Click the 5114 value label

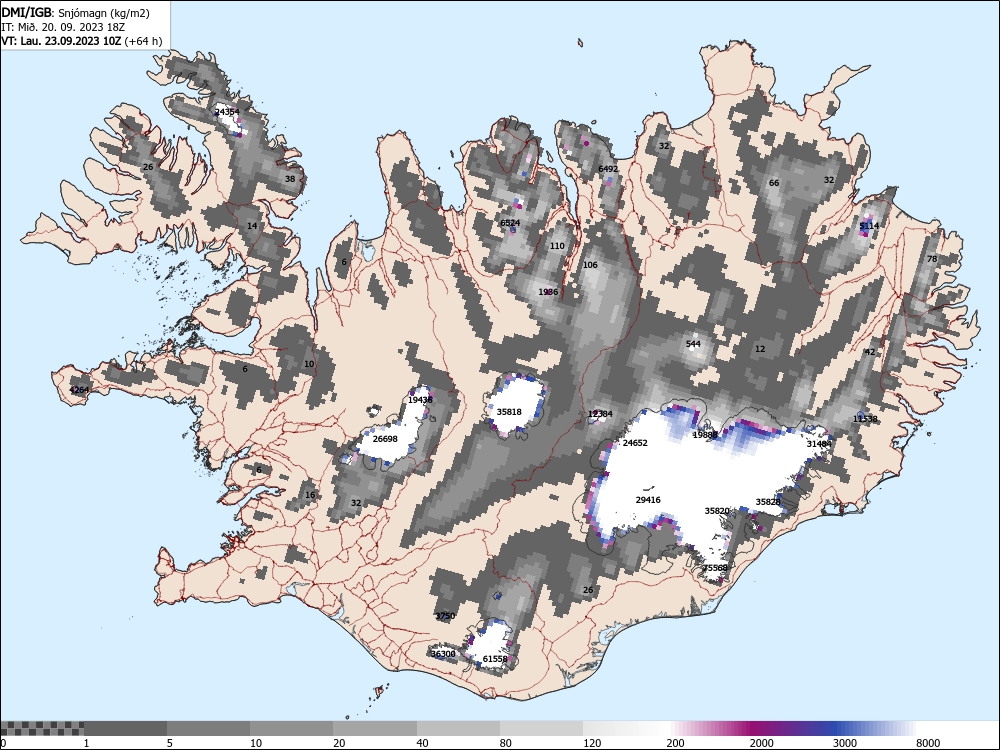click(869, 226)
